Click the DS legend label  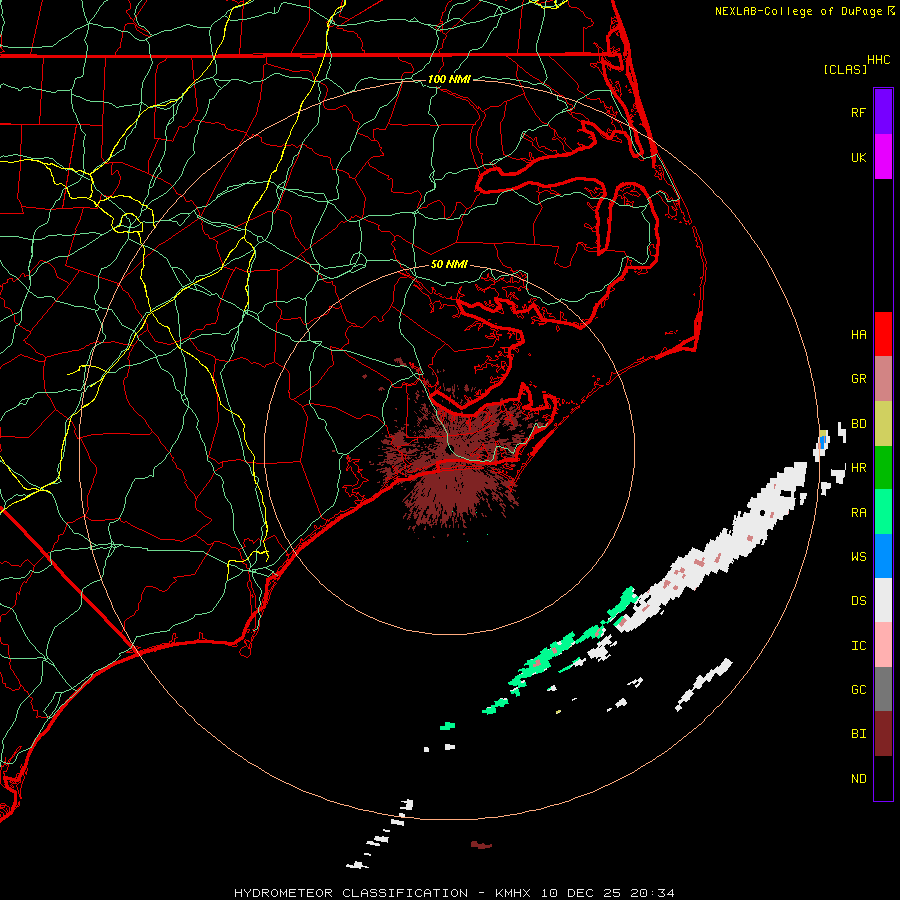point(858,600)
